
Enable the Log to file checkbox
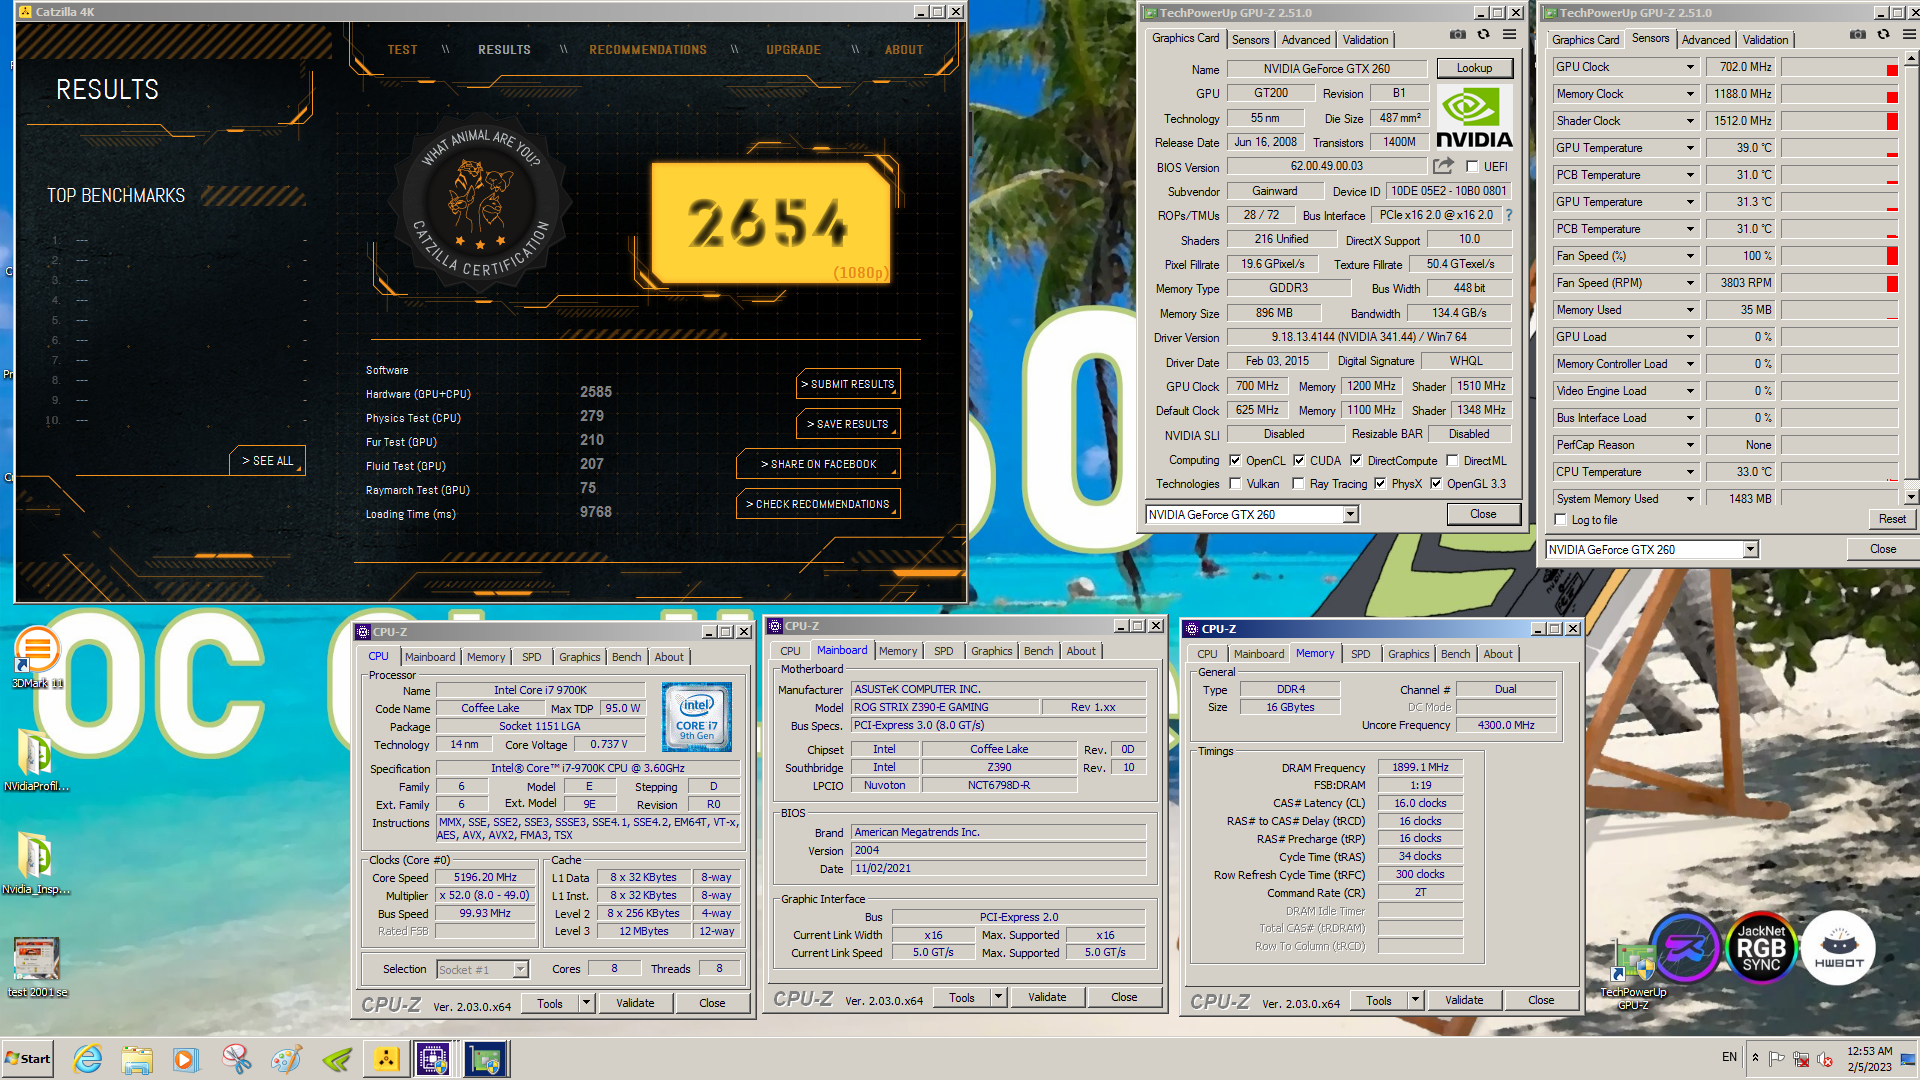[x=1560, y=520]
